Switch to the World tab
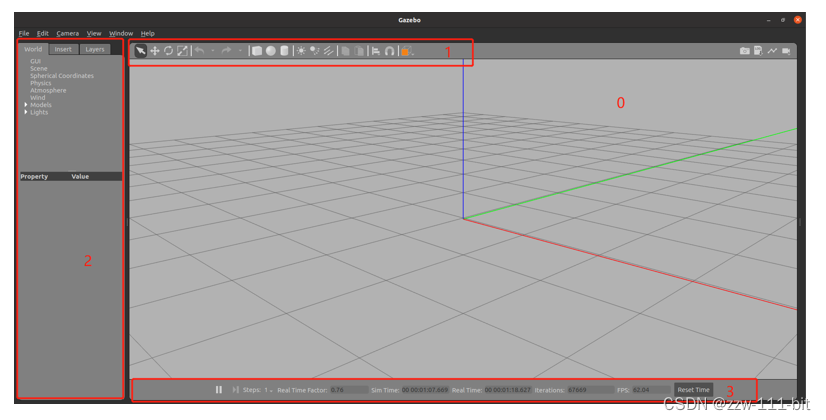Viewport: 826px width, 420px height. pos(33,49)
